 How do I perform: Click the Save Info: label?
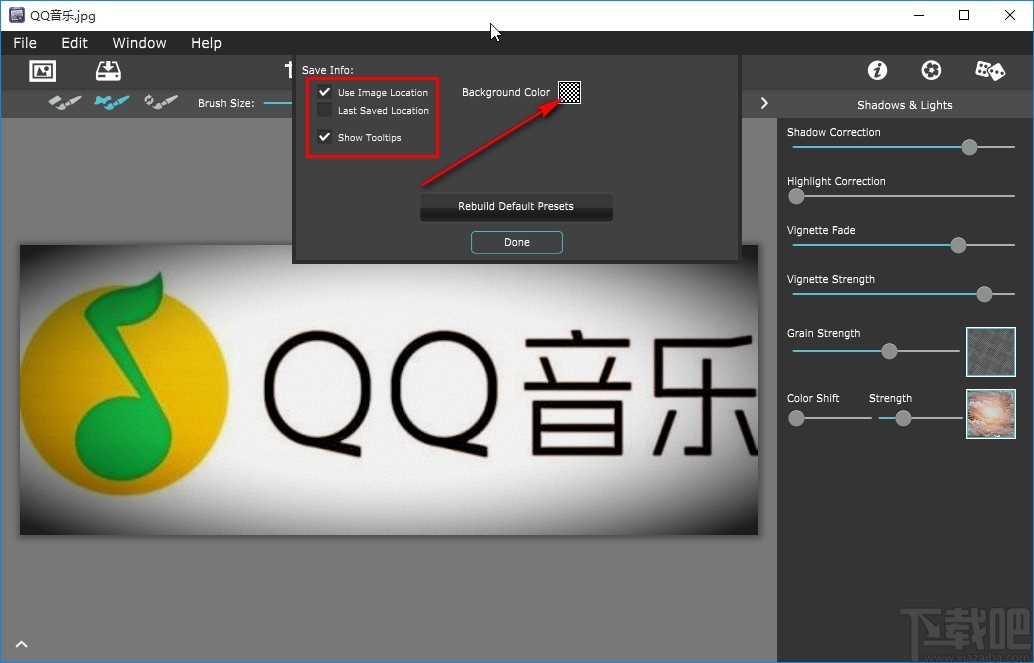tap(328, 70)
